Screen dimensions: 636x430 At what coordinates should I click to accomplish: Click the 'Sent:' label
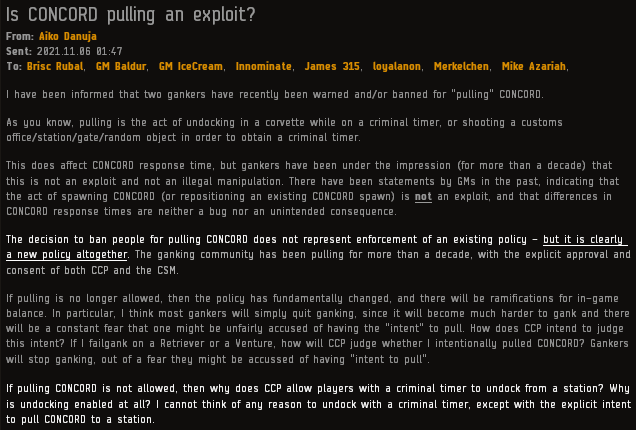(19, 52)
